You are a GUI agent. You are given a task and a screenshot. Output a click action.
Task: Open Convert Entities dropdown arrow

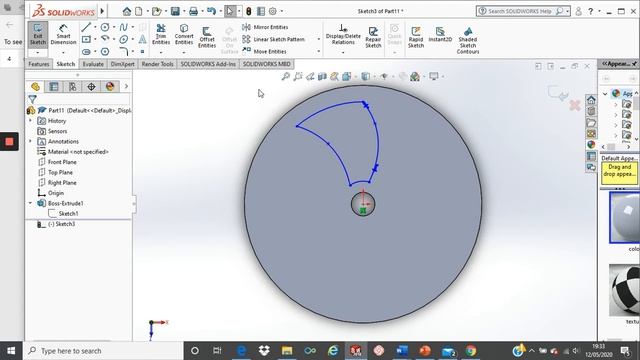pos(184,52)
